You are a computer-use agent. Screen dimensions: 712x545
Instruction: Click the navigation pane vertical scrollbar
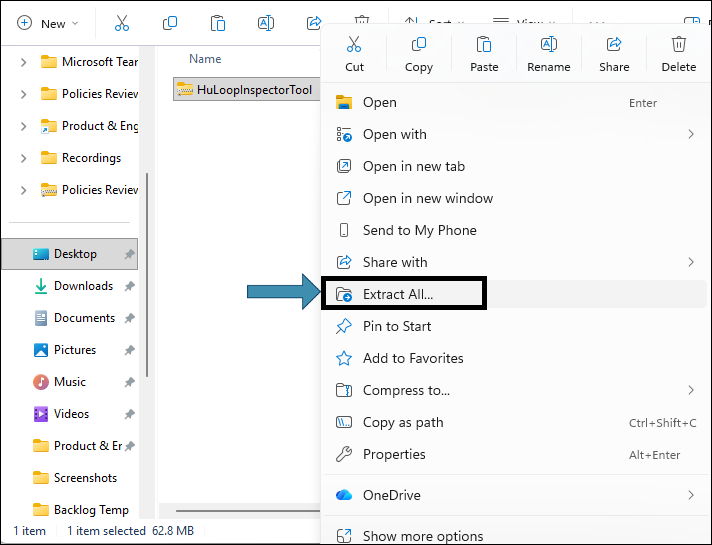coord(147,275)
